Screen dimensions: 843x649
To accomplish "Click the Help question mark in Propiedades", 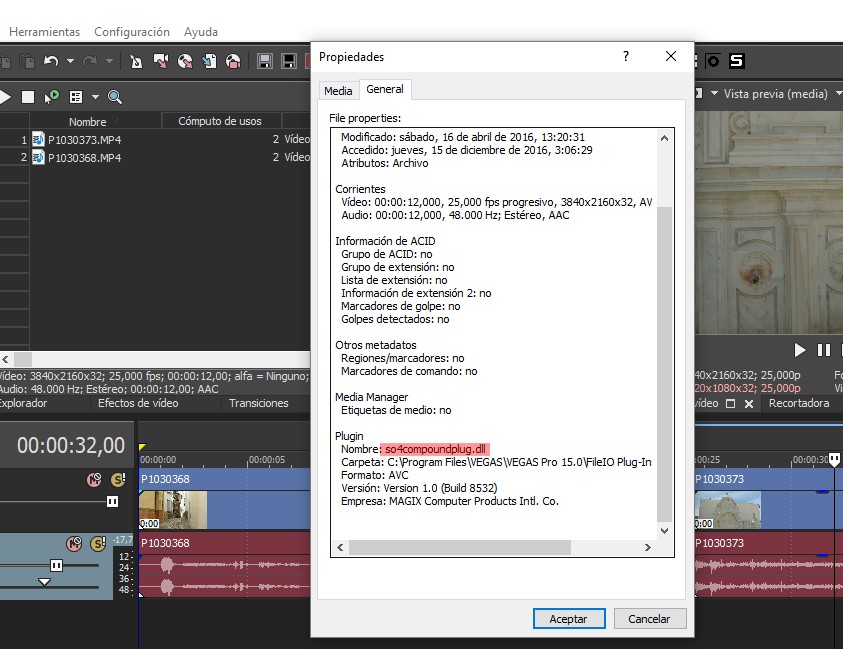I will point(626,57).
